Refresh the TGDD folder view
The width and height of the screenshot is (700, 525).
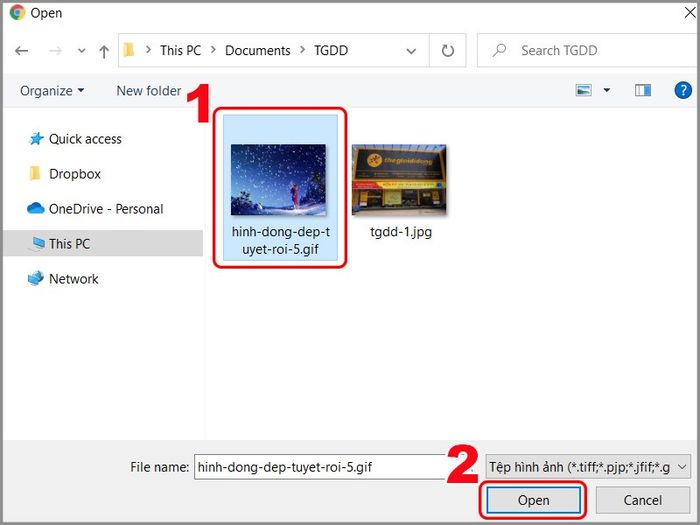point(447,51)
